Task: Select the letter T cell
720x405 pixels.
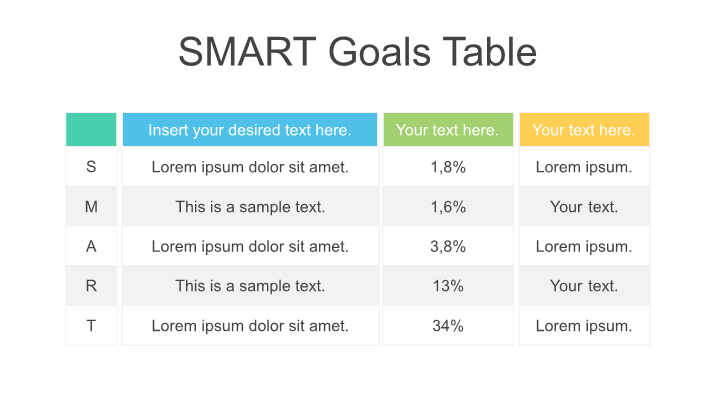Action: coord(91,325)
